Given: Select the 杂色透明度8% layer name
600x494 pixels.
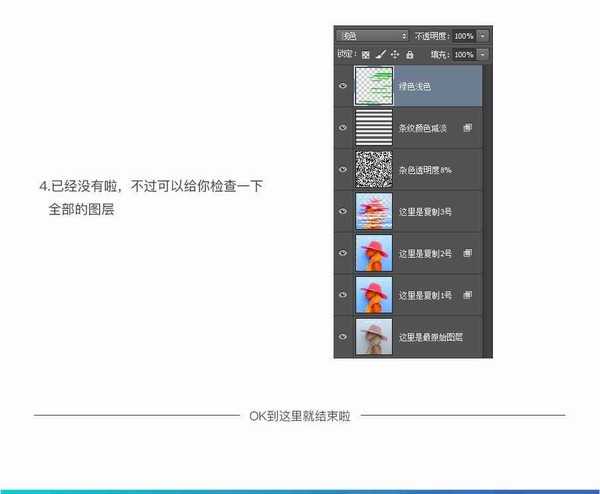Looking at the screenshot, I should point(425,171).
